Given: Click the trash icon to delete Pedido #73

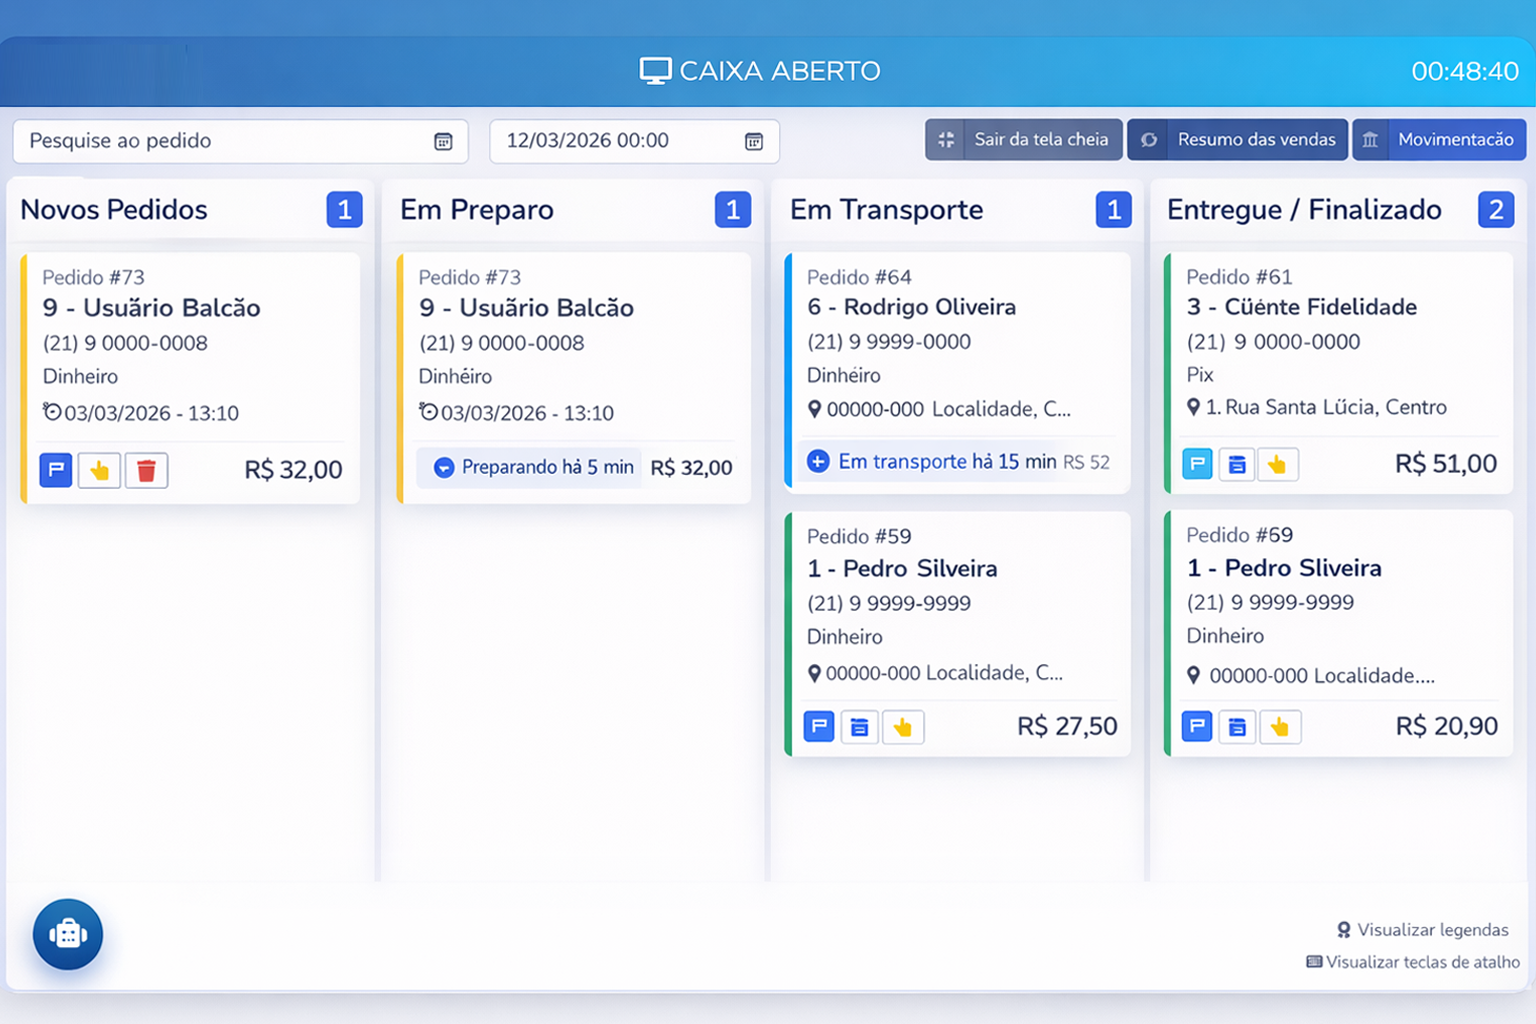Looking at the screenshot, I should 146,470.
